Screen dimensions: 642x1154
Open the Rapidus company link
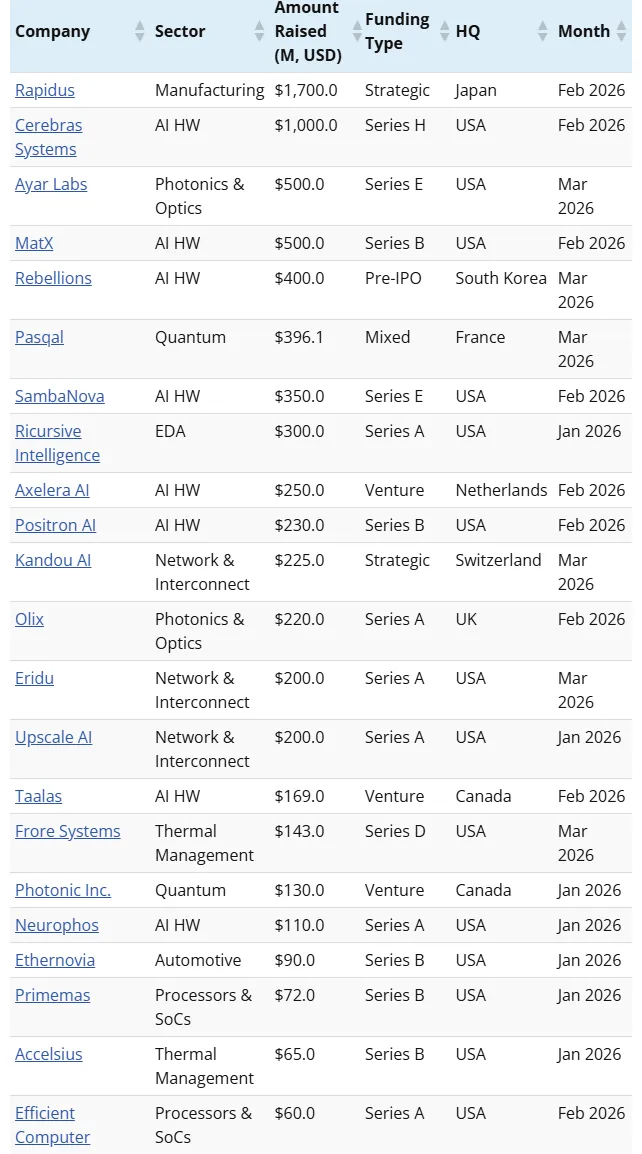pyautogui.click(x=45, y=90)
